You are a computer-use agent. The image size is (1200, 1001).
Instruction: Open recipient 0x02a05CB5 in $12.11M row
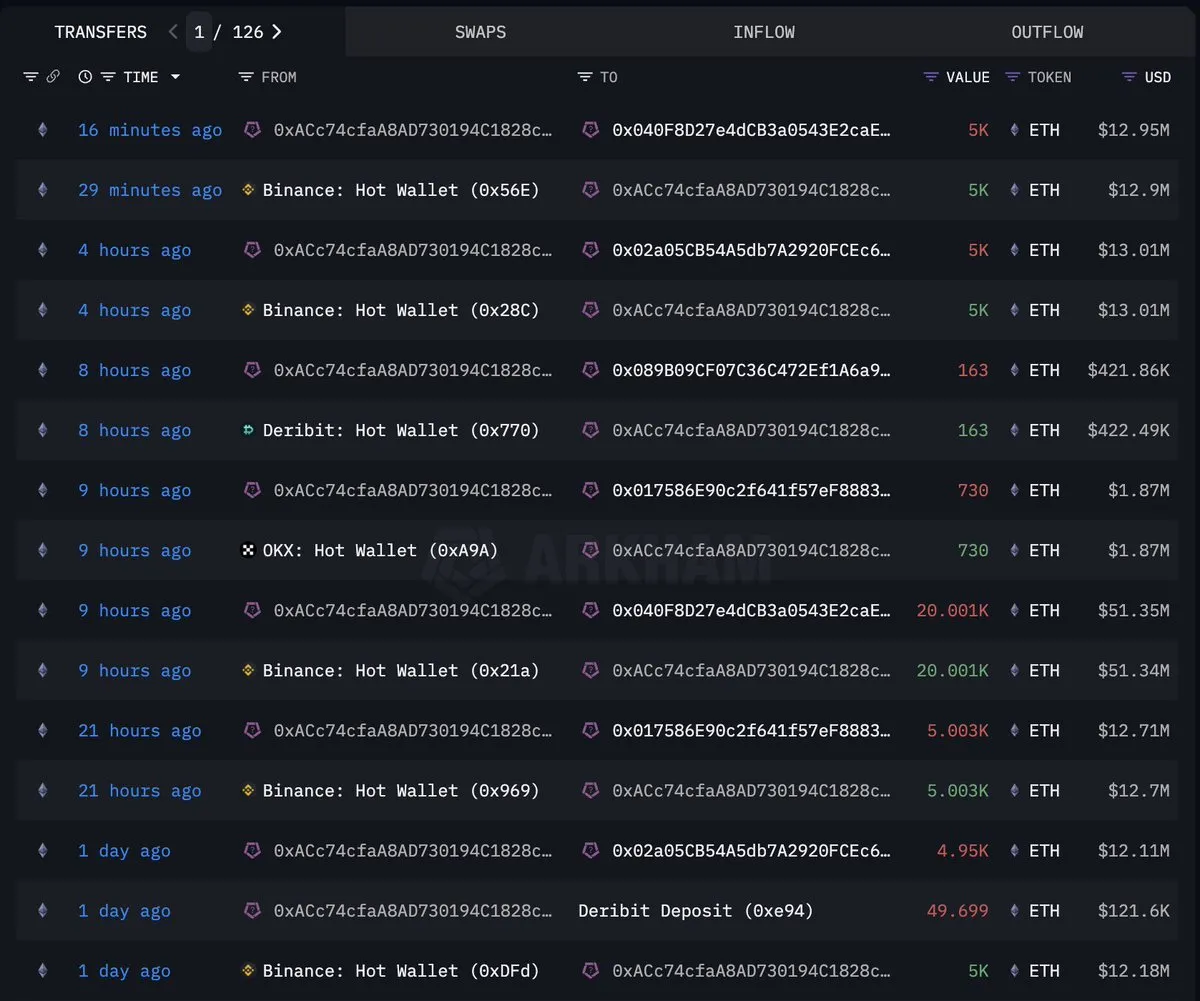coord(751,850)
